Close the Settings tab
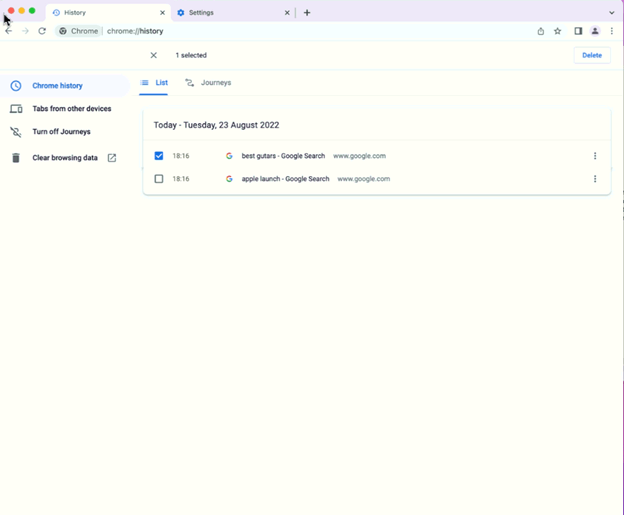 point(287,13)
